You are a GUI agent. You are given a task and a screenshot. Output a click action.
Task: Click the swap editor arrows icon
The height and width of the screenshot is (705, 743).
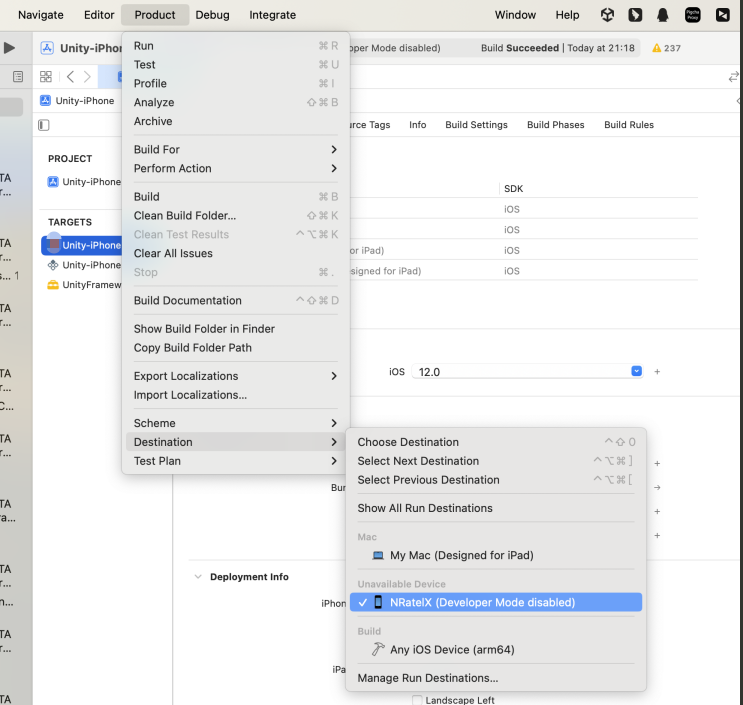tap(734, 77)
